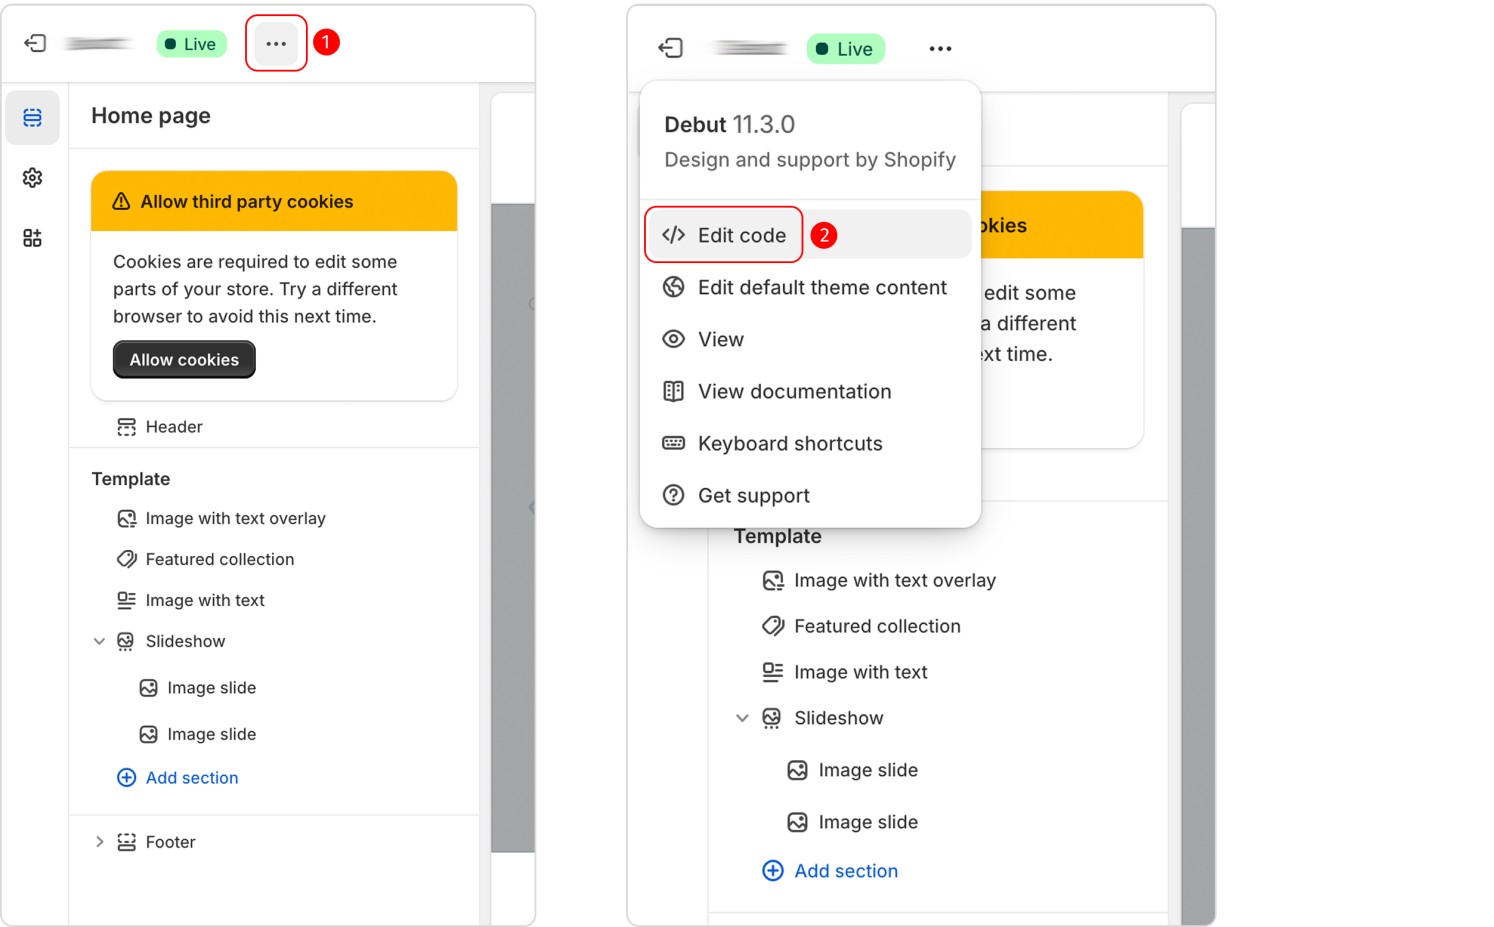This screenshot has height=927, width=1494.
Task: Open View documentation from the menu
Action: [794, 392]
